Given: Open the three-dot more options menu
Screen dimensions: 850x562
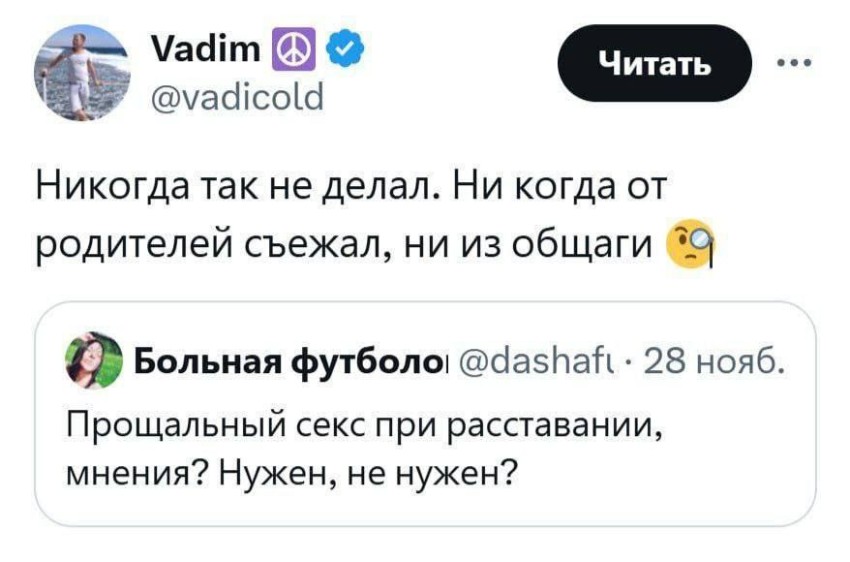Looking at the screenshot, I should [x=794, y=63].
